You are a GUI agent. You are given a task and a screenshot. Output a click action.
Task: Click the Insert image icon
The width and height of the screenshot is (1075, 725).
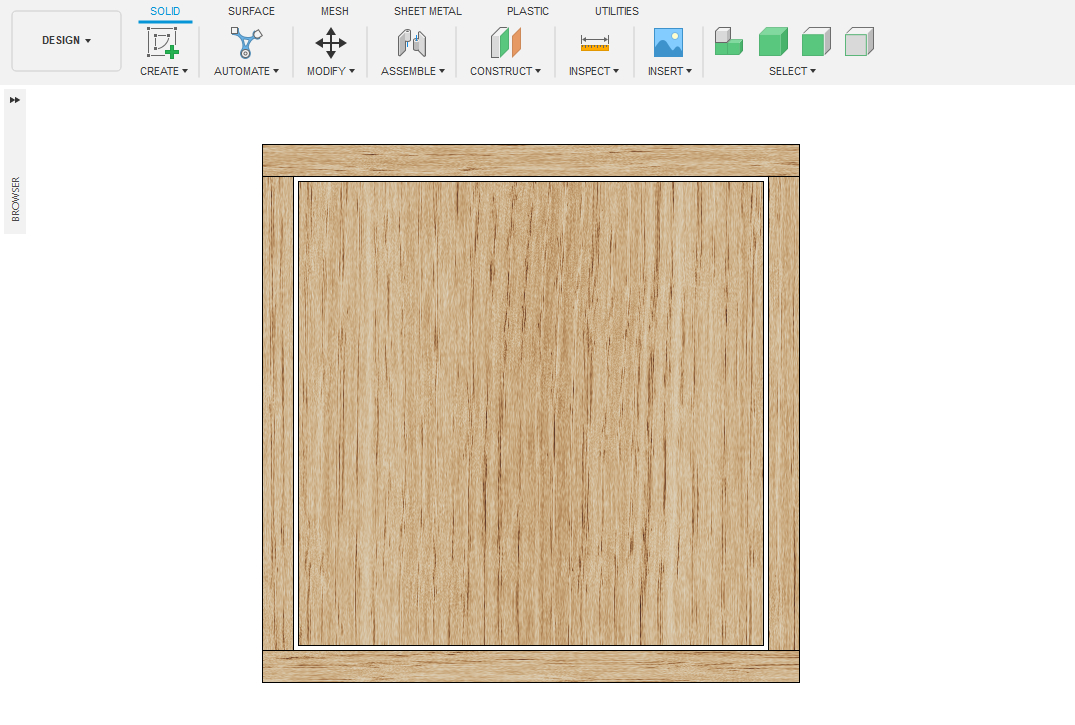(x=668, y=43)
